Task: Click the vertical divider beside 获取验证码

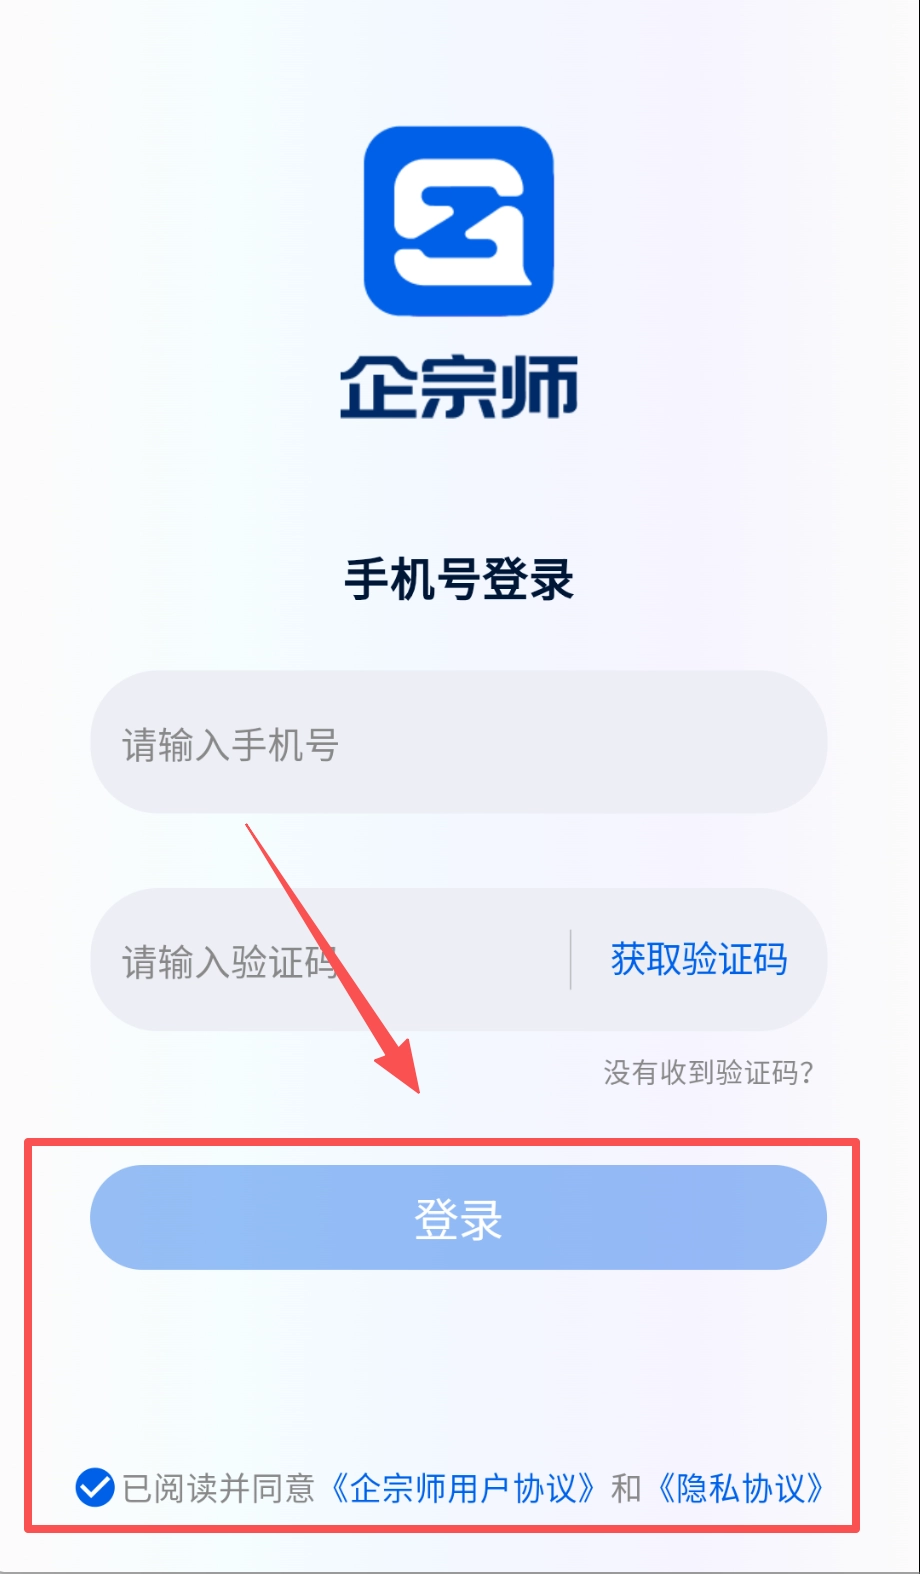Action: point(571,960)
